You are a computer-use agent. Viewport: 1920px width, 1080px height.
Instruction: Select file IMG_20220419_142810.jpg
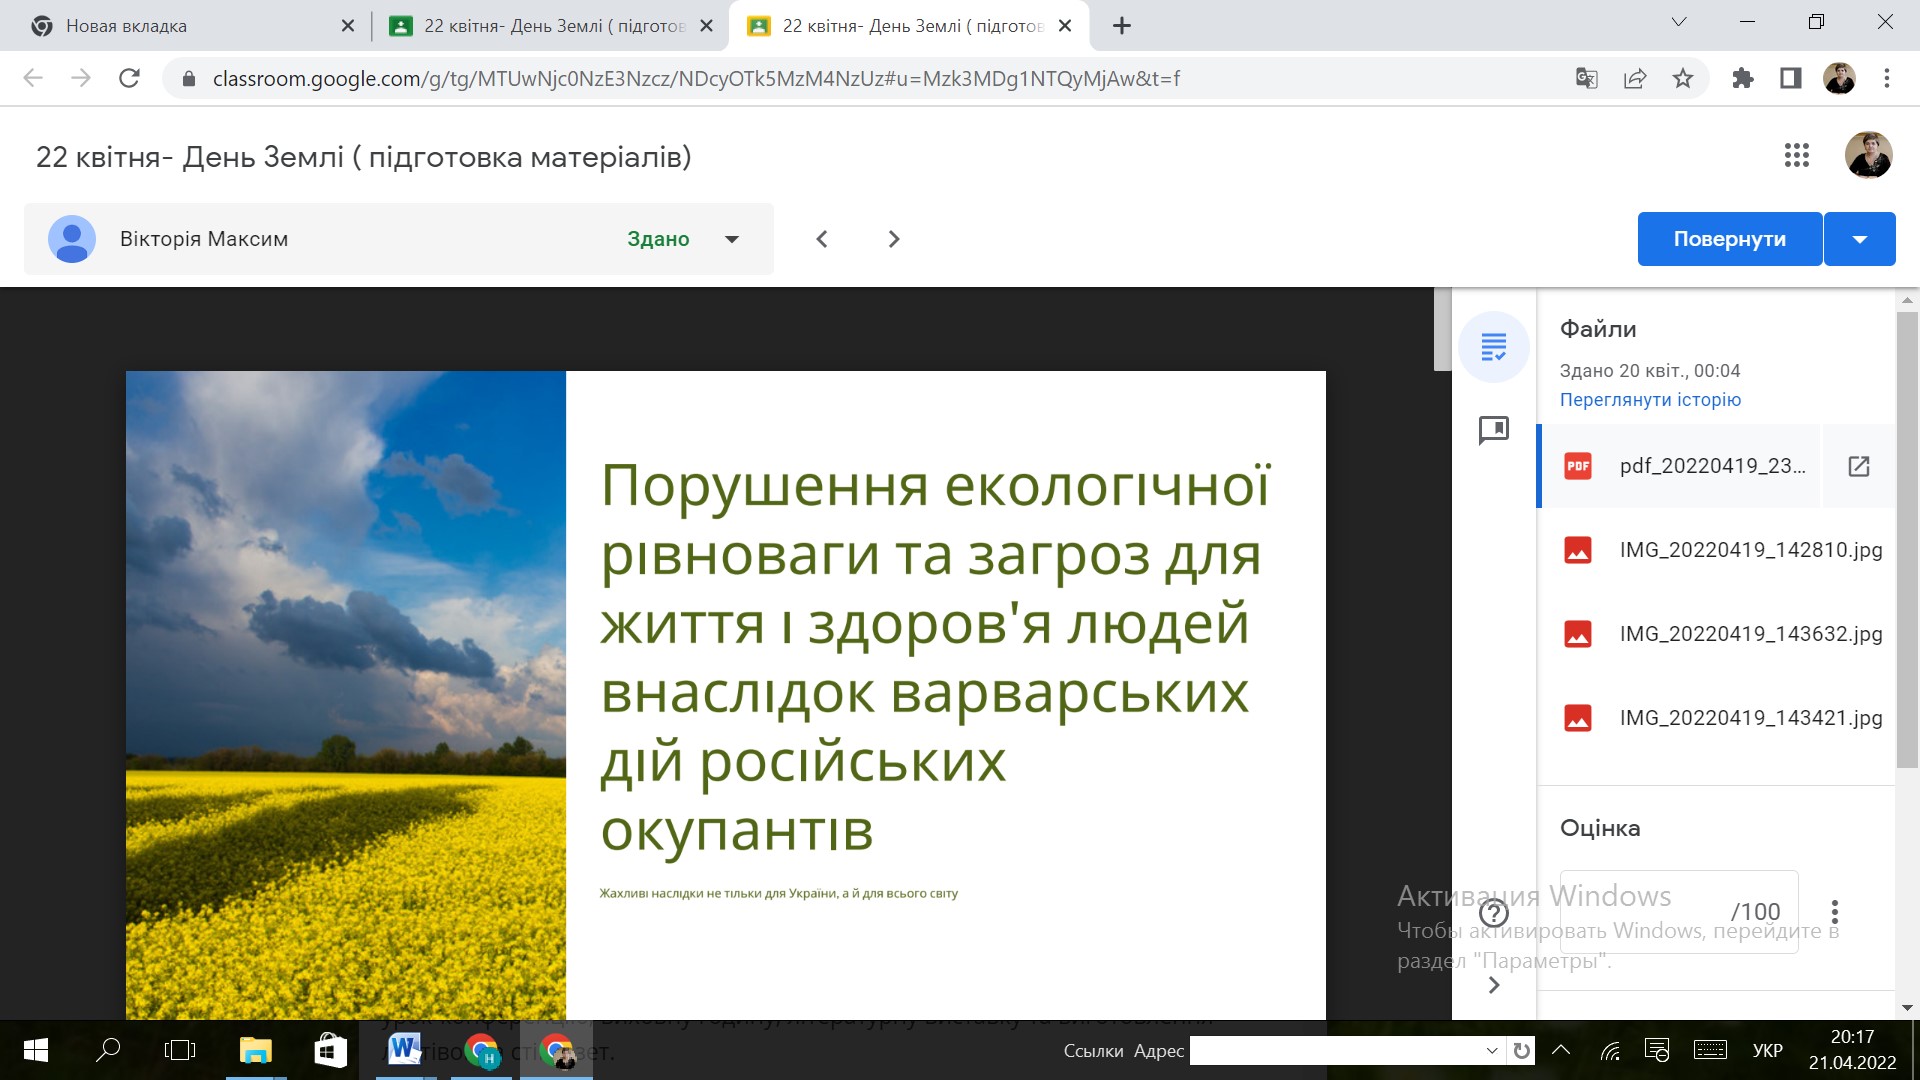tap(1716, 550)
